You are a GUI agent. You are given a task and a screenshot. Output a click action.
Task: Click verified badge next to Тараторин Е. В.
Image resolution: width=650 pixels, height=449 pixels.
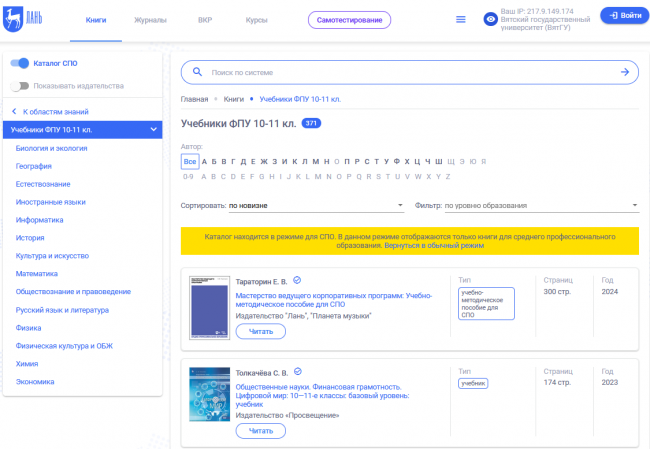click(x=297, y=281)
